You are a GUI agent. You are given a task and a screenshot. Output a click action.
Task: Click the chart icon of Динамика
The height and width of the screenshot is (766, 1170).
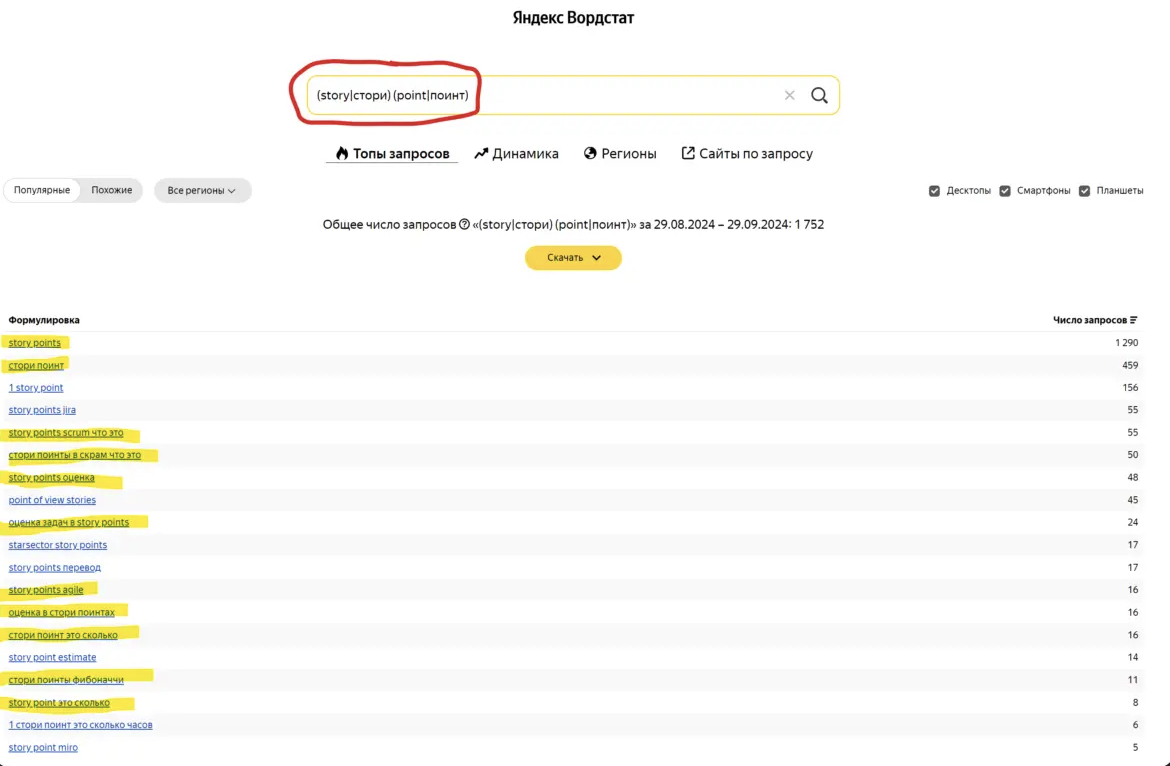[481, 153]
